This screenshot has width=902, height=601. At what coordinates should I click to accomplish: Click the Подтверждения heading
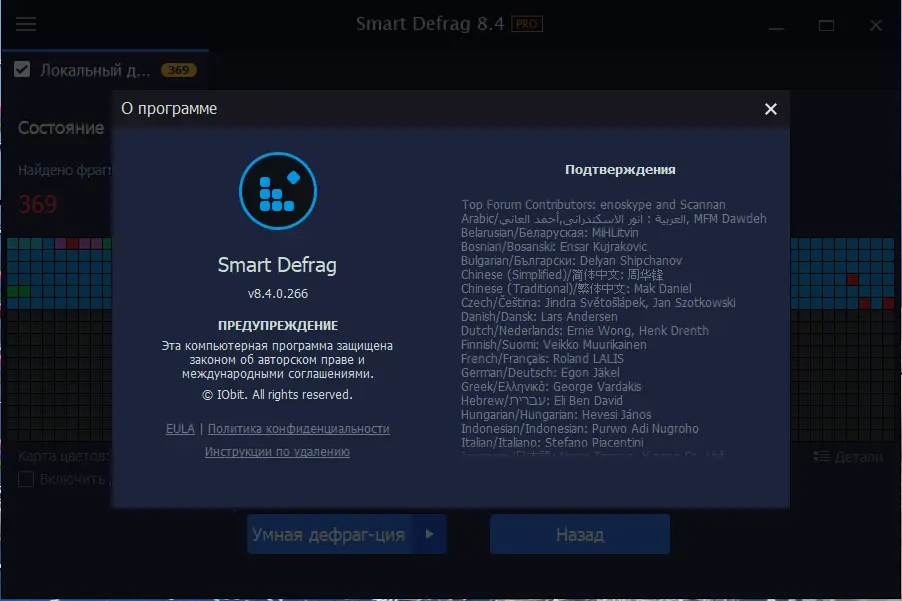tap(620, 170)
